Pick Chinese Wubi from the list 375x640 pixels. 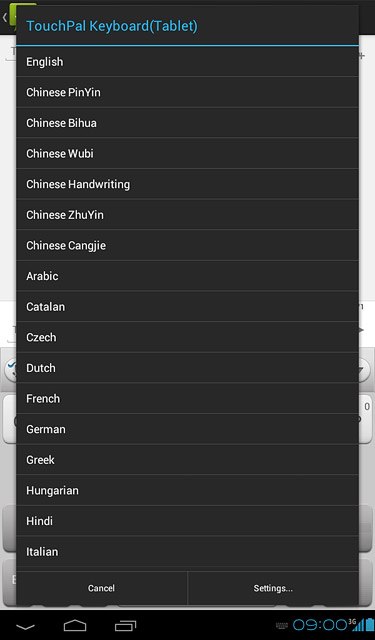[187, 153]
